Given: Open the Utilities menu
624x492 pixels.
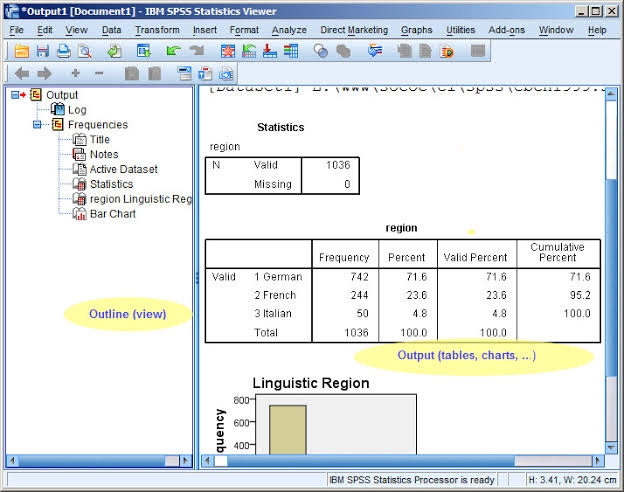Looking at the screenshot, I should (460, 30).
